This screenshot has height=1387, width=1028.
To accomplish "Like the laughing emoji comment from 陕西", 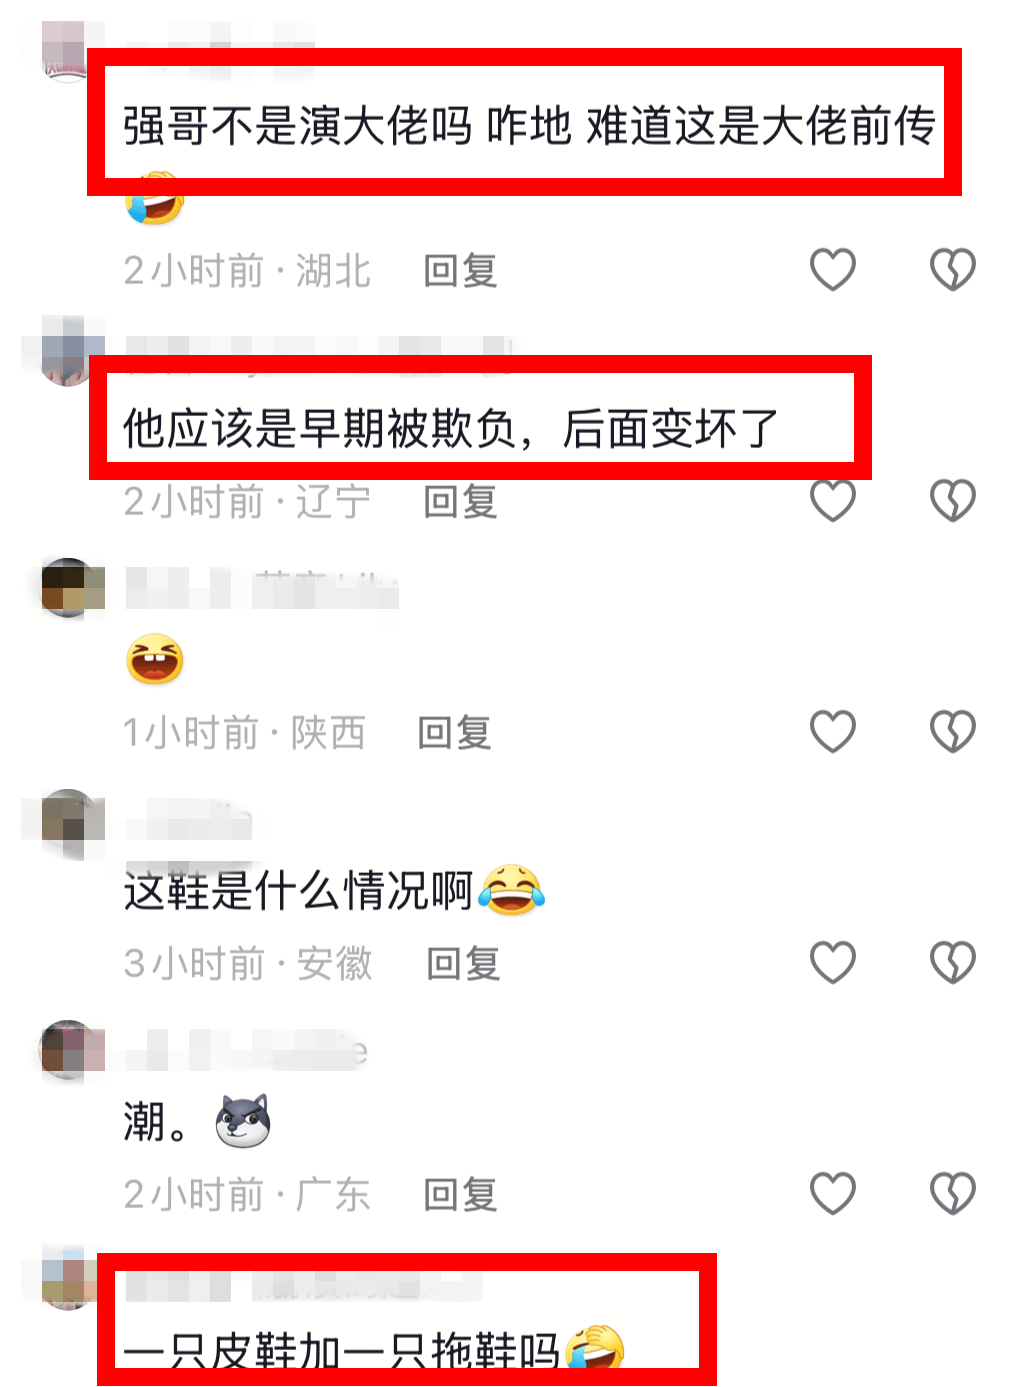I will pos(832,731).
